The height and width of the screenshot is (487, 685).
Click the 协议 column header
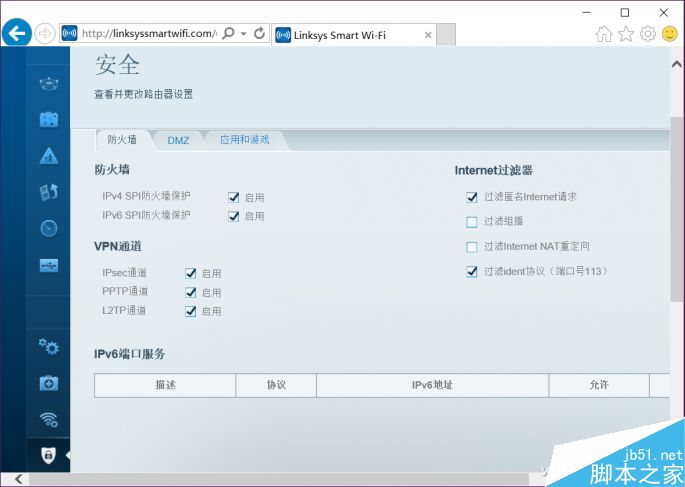pos(276,385)
